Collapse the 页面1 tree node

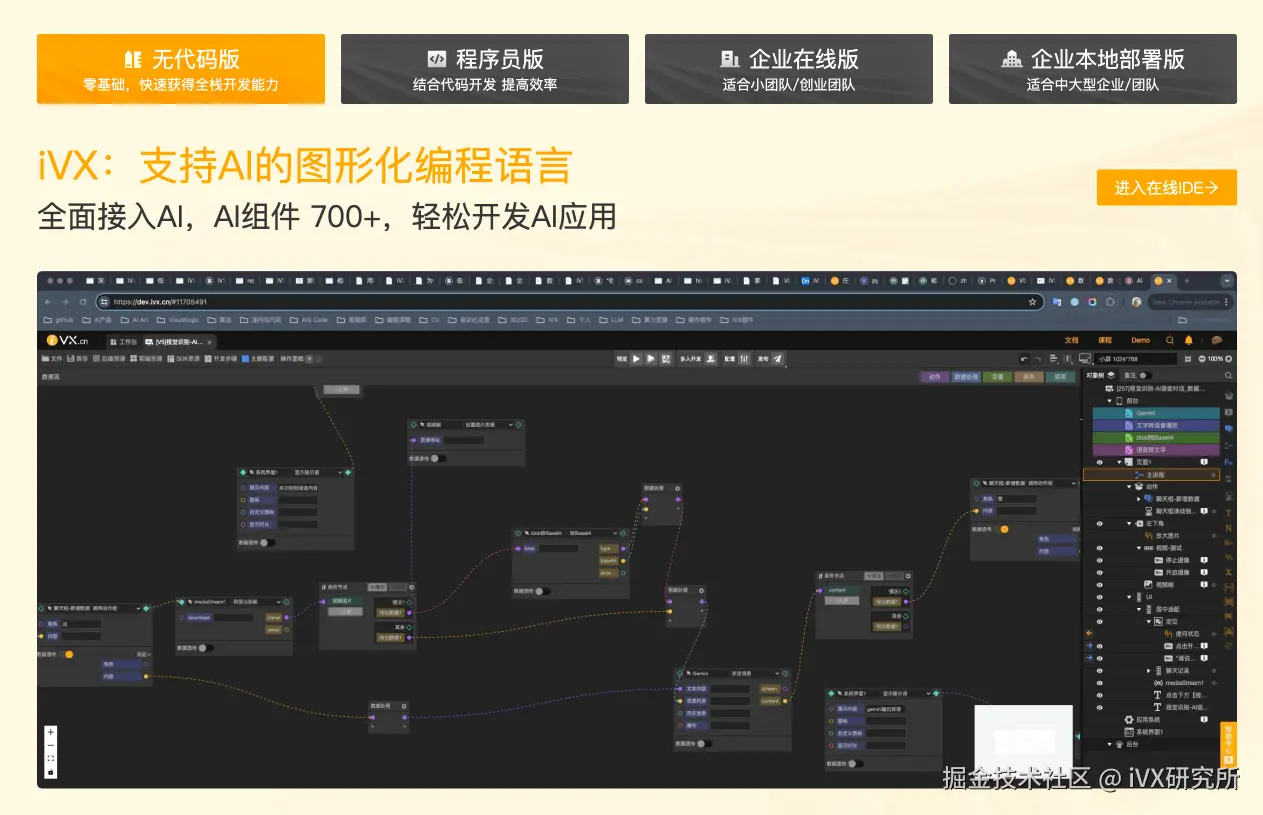click(1118, 462)
